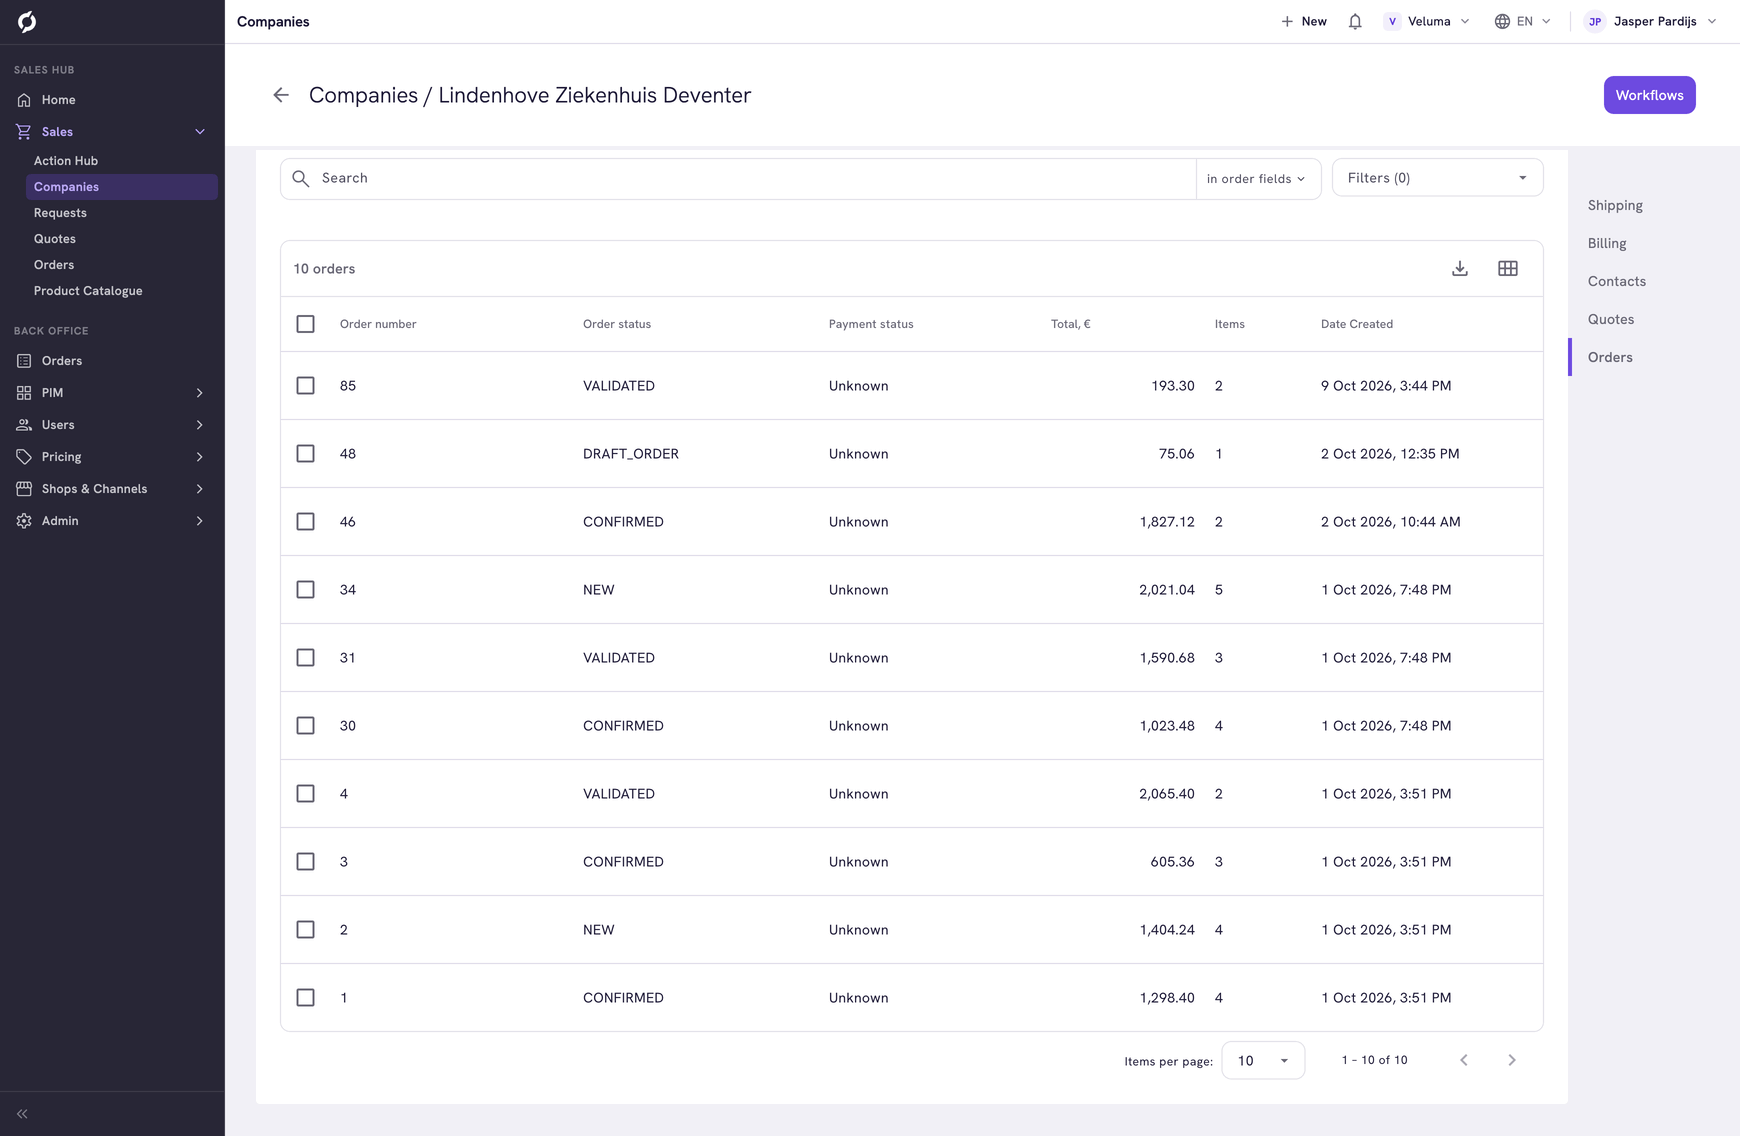Open notifications bell
Viewport: 1740px width, 1136px height.
[1355, 21]
